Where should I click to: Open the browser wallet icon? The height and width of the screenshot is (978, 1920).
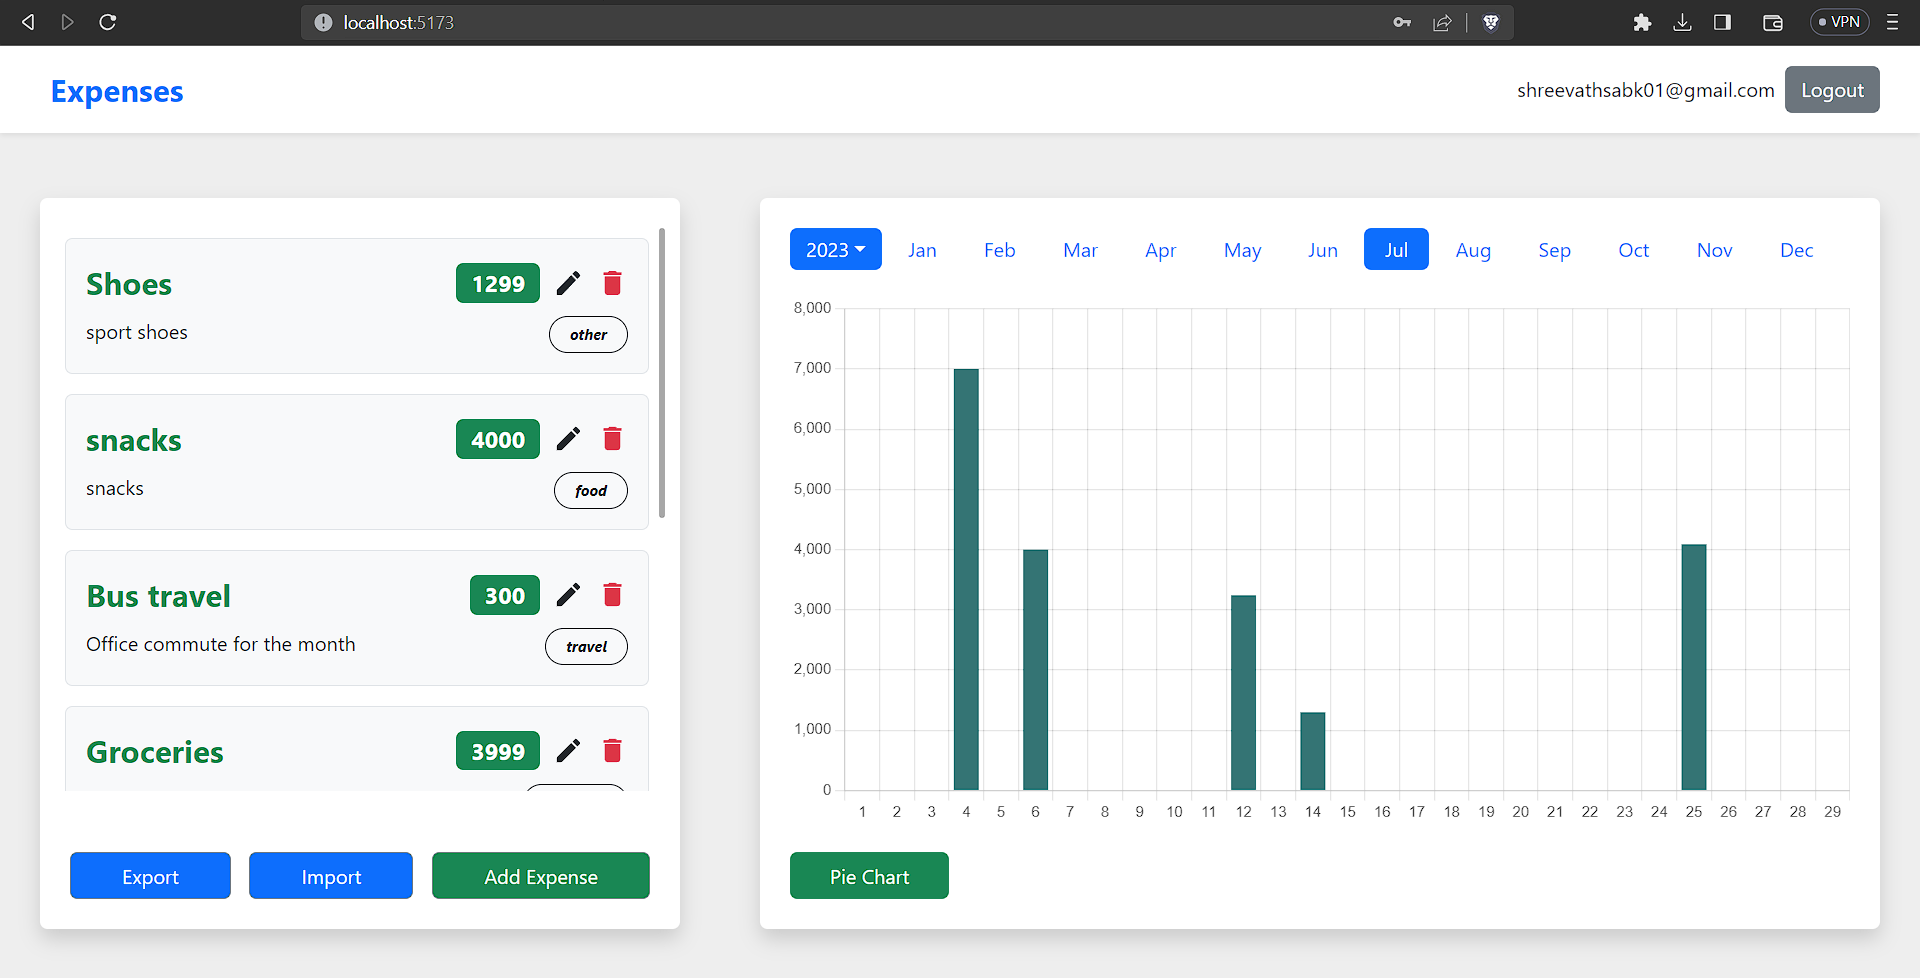1772,22
